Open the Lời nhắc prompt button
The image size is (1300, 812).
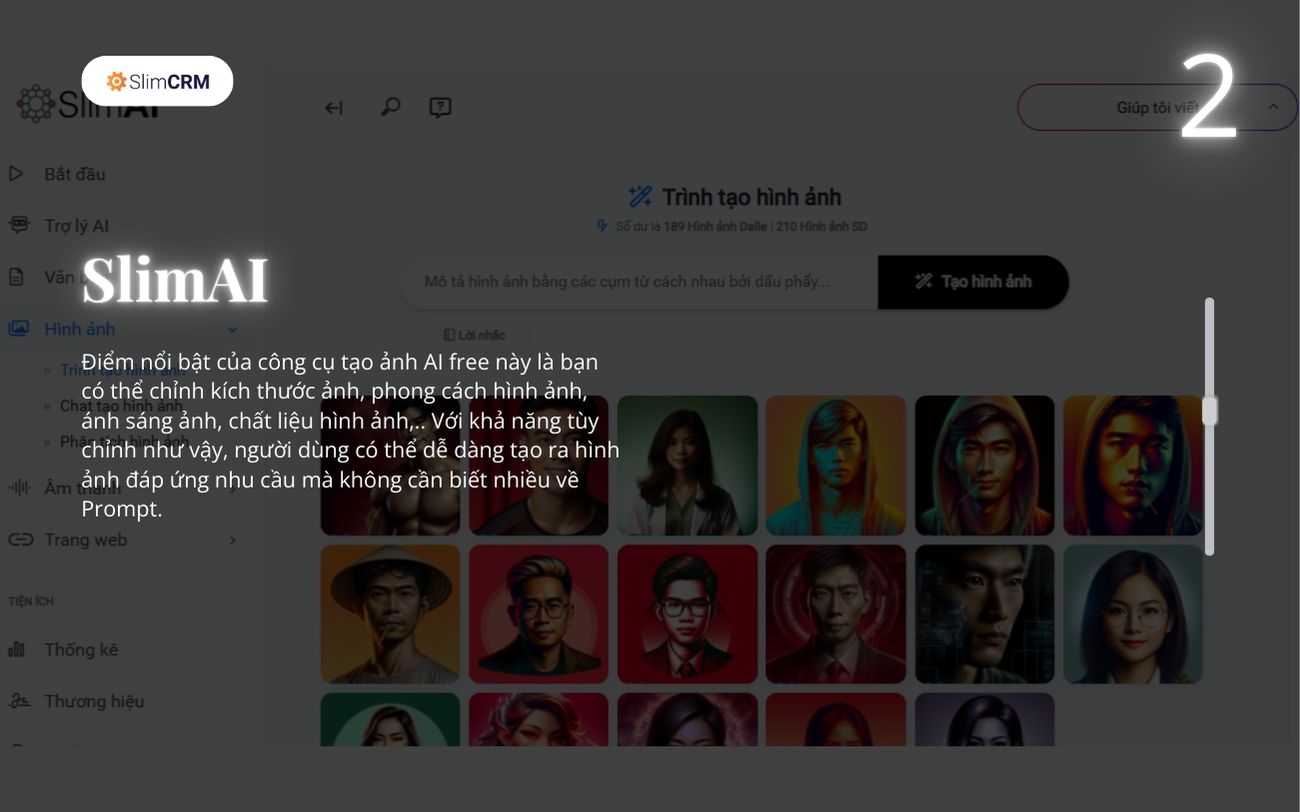click(474, 335)
